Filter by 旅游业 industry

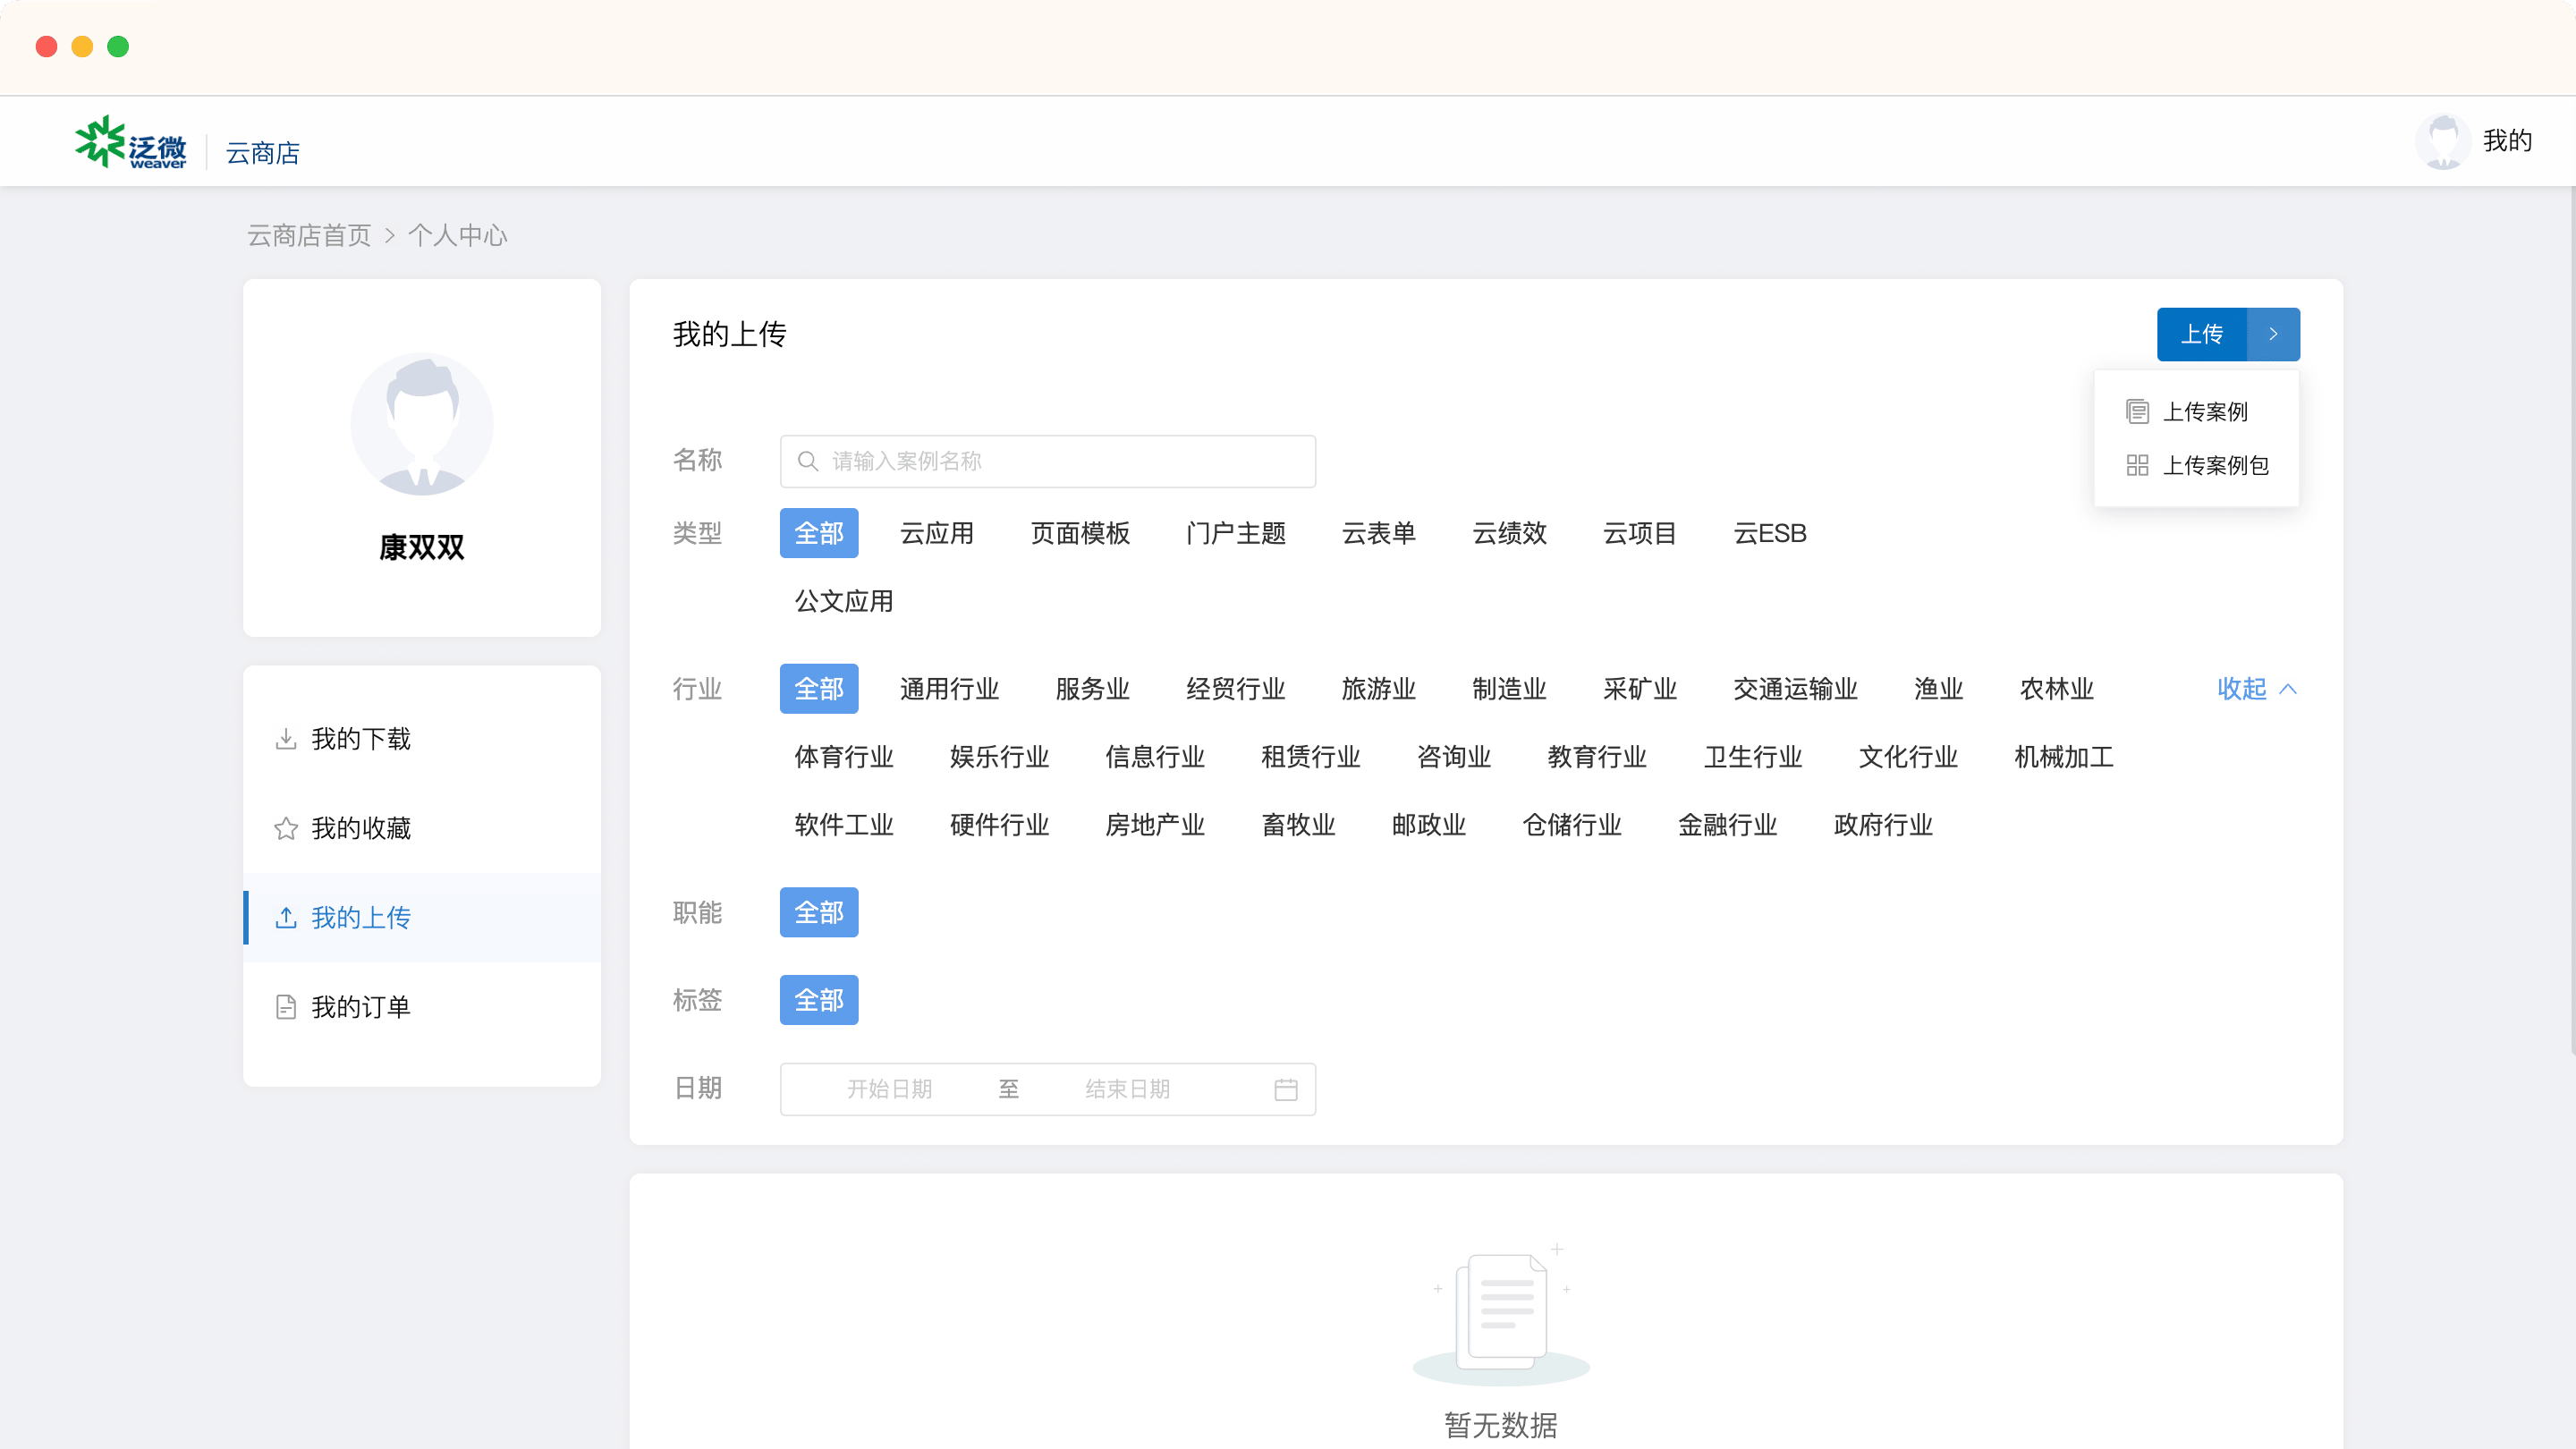pyautogui.click(x=1378, y=689)
